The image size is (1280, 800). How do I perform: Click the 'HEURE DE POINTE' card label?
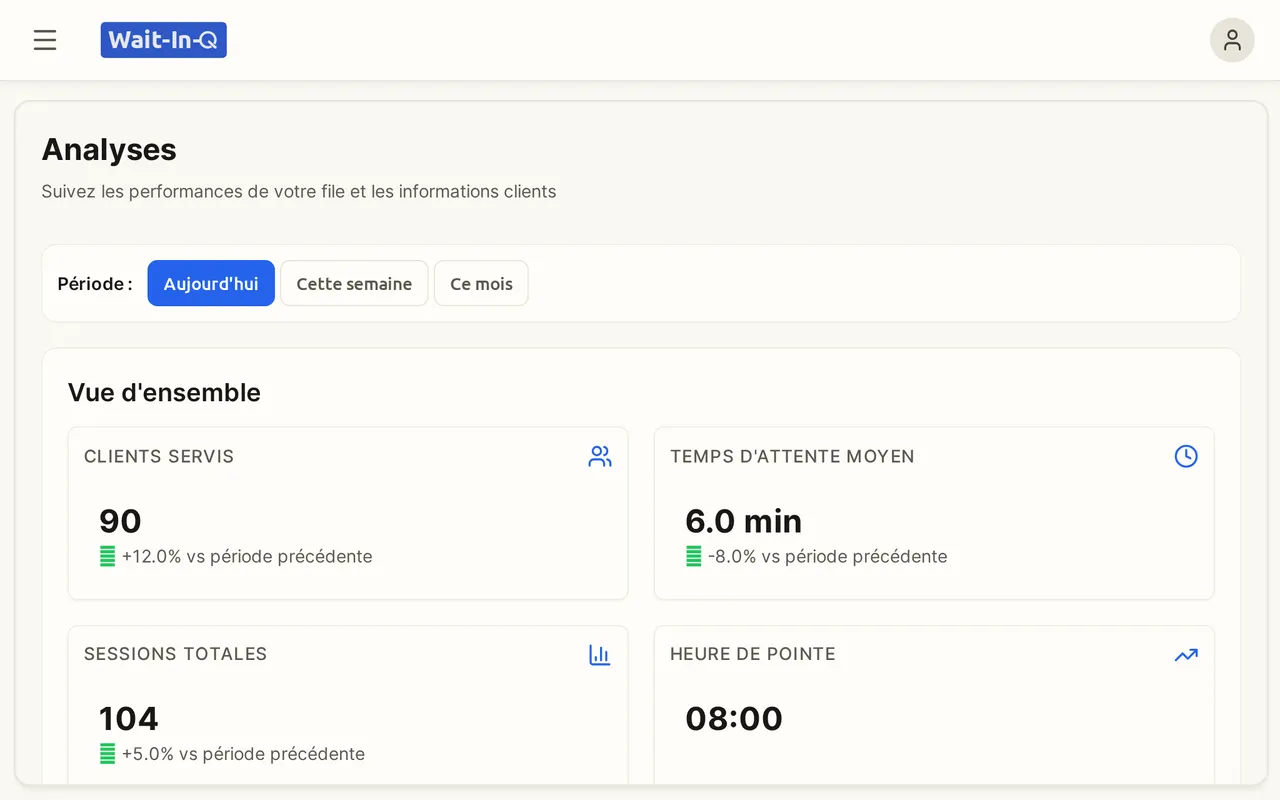(x=753, y=655)
